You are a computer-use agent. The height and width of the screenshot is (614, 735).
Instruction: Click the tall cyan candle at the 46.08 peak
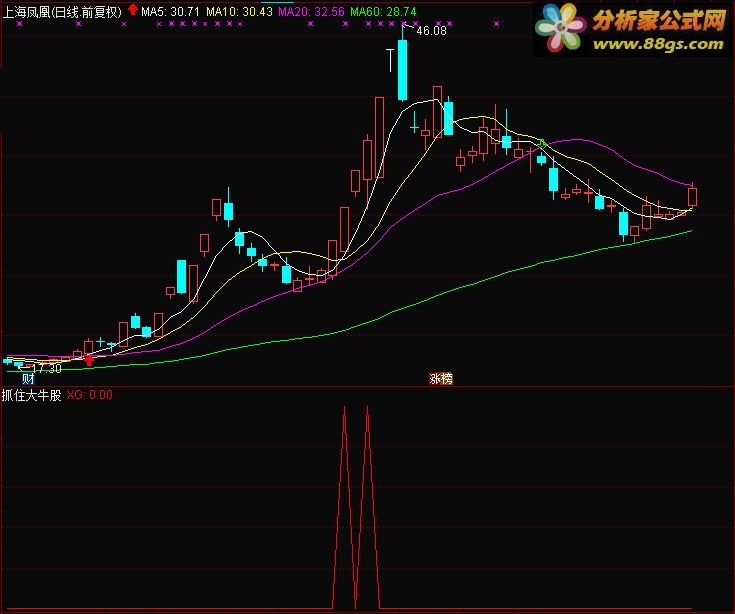402,70
